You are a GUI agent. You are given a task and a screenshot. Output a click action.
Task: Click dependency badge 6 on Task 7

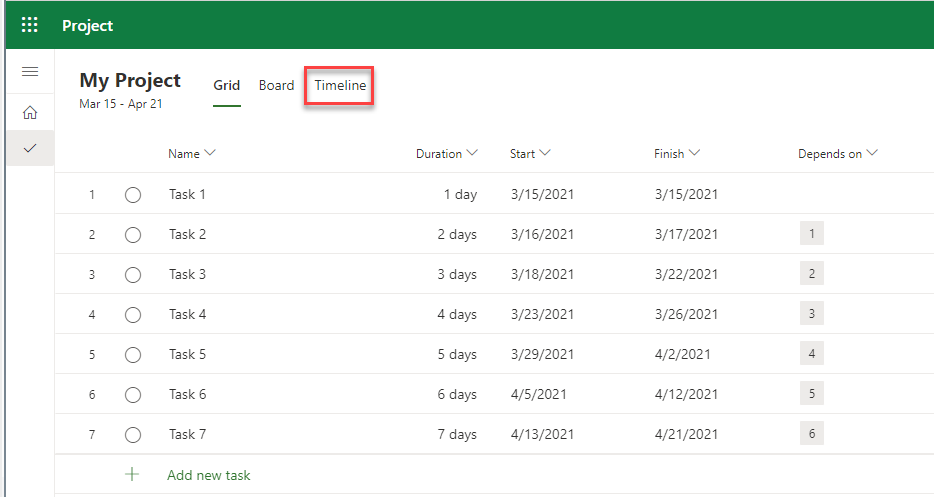(811, 434)
